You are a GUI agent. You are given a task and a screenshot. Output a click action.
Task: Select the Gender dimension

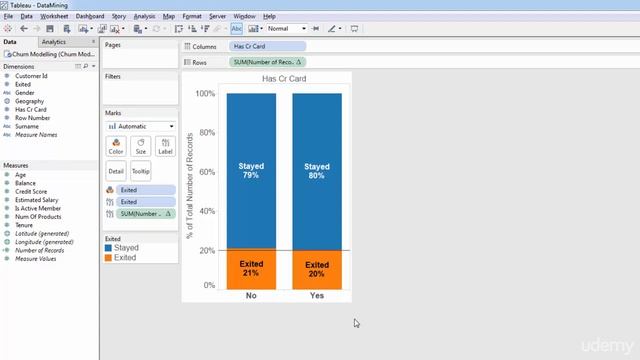tap(24, 93)
